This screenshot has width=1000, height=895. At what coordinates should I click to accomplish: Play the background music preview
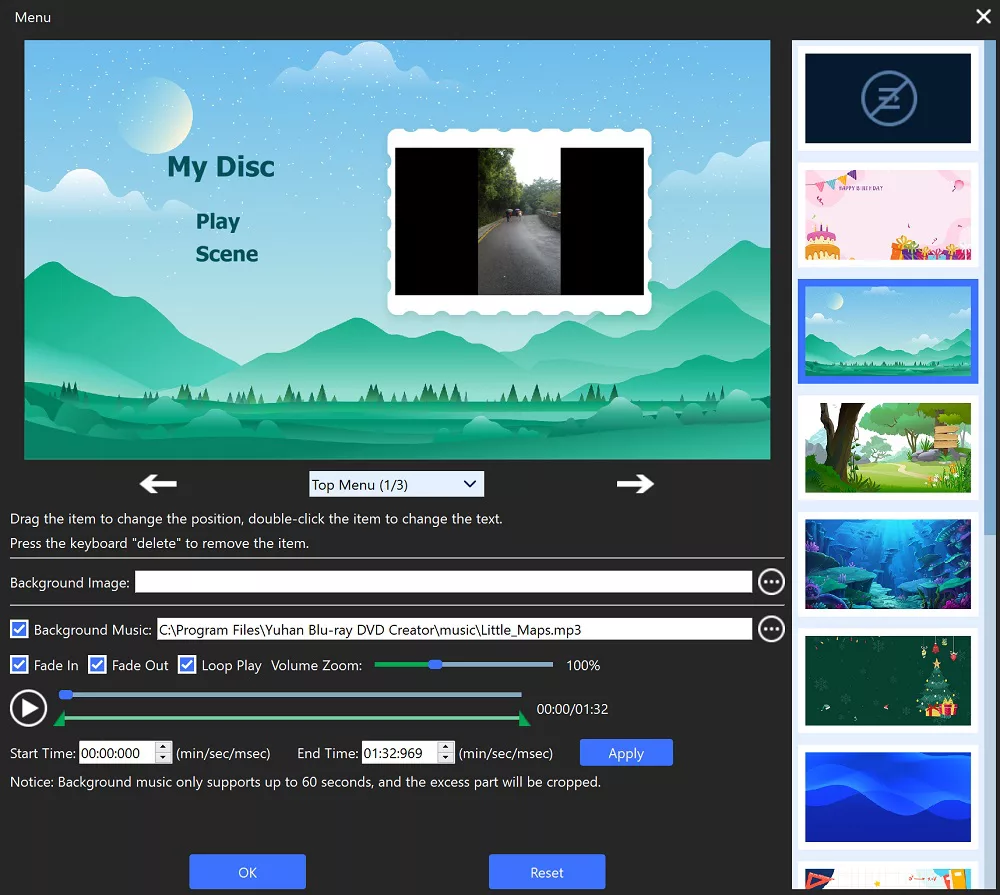[28, 709]
